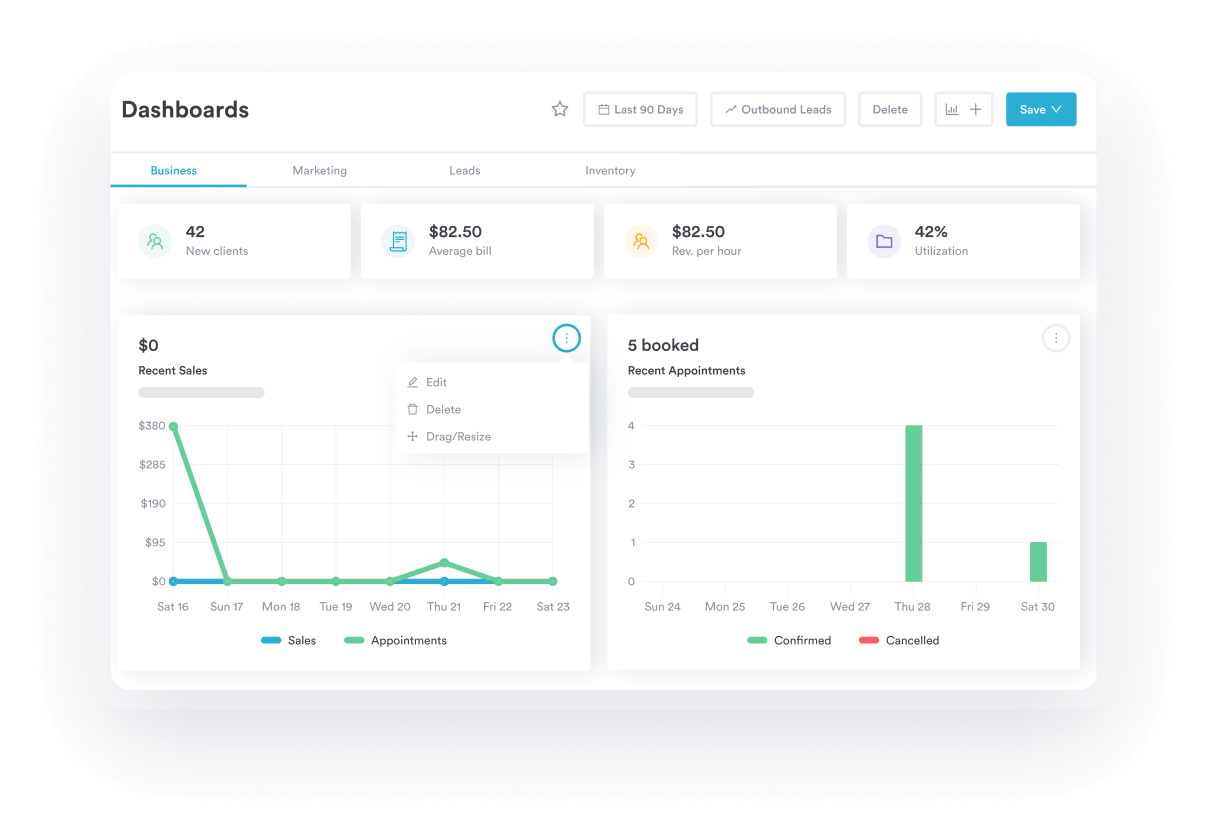Toggle the Cancelled legend item
The height and width of the screenshot is (840, 1210).
pos(899,640)
